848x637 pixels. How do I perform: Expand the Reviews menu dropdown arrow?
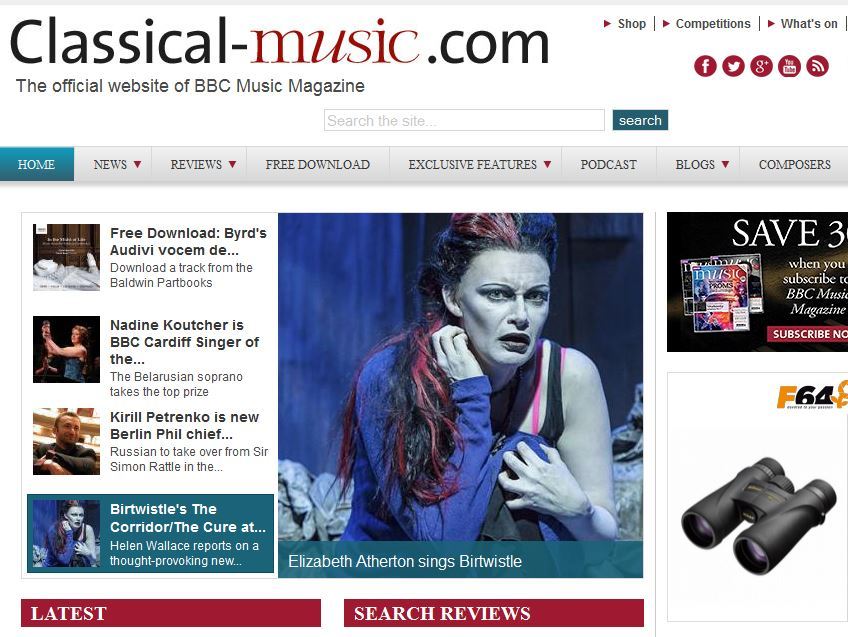233,164
